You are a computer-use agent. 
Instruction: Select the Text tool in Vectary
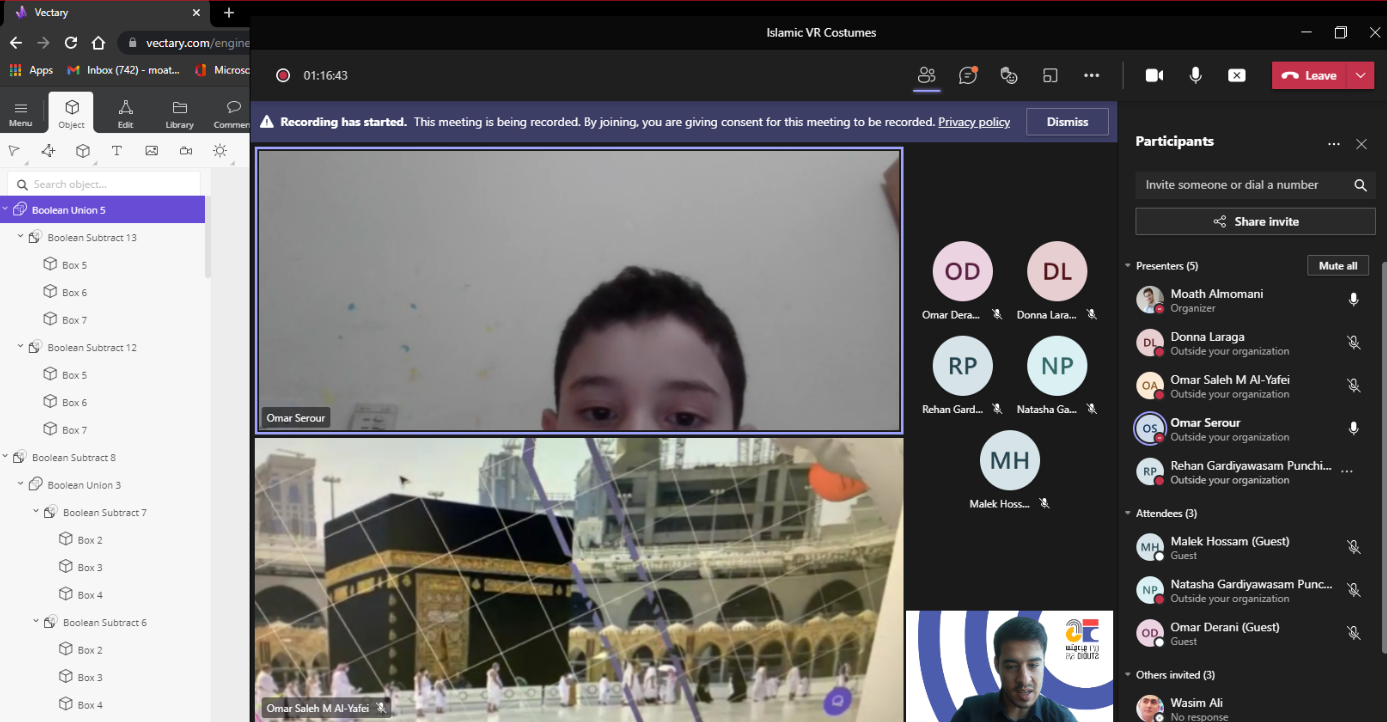tap(117, 151)
